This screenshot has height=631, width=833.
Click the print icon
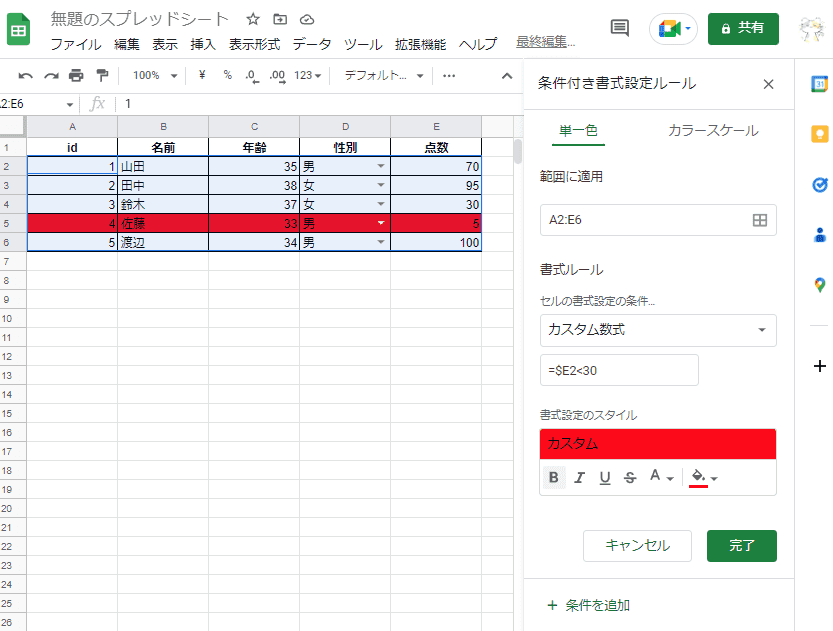(x=74, y=75)
